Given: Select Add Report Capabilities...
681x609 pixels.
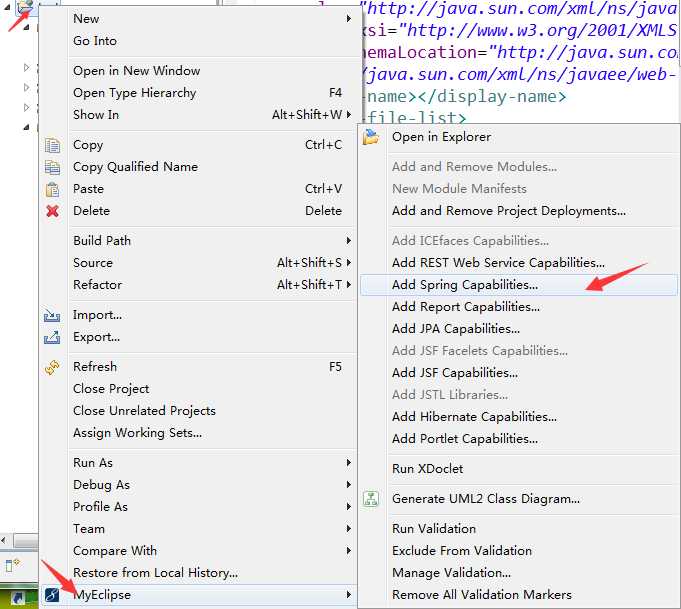Looking at the screenshot, I should [519, 307].
